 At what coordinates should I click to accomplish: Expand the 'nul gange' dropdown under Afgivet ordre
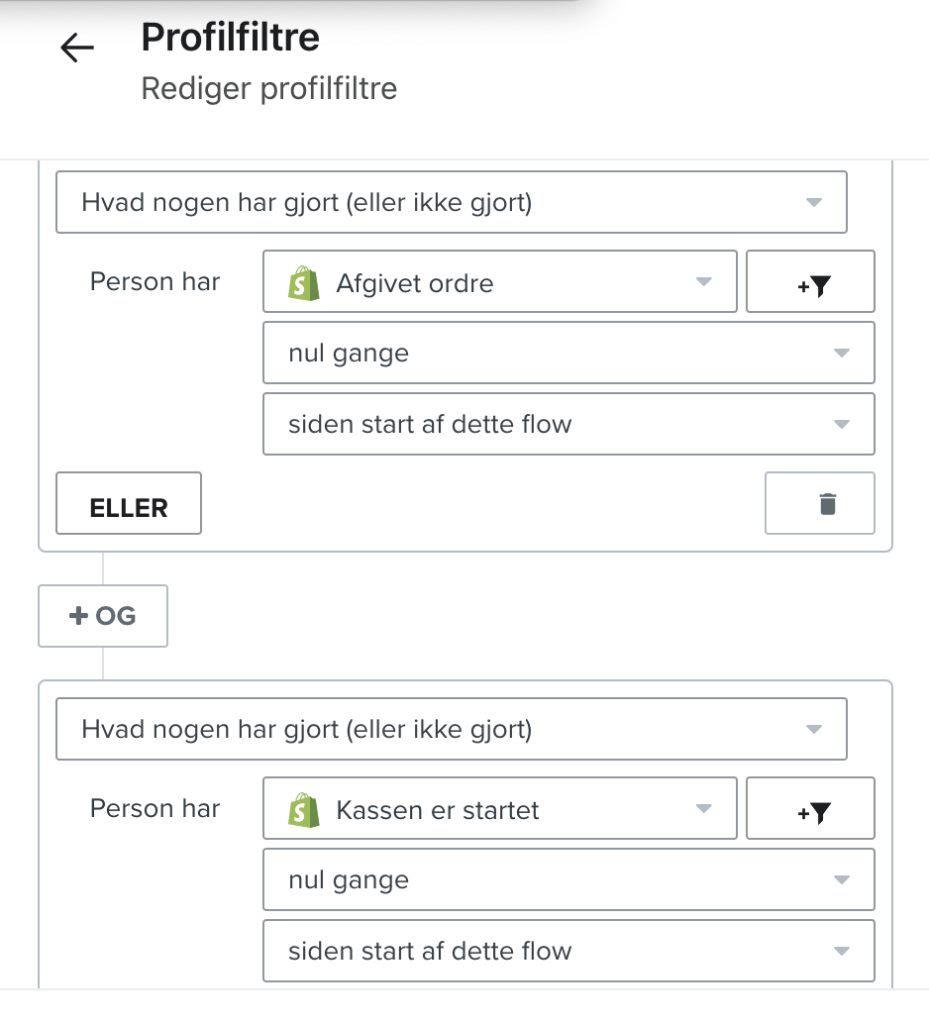pos(569,353)
